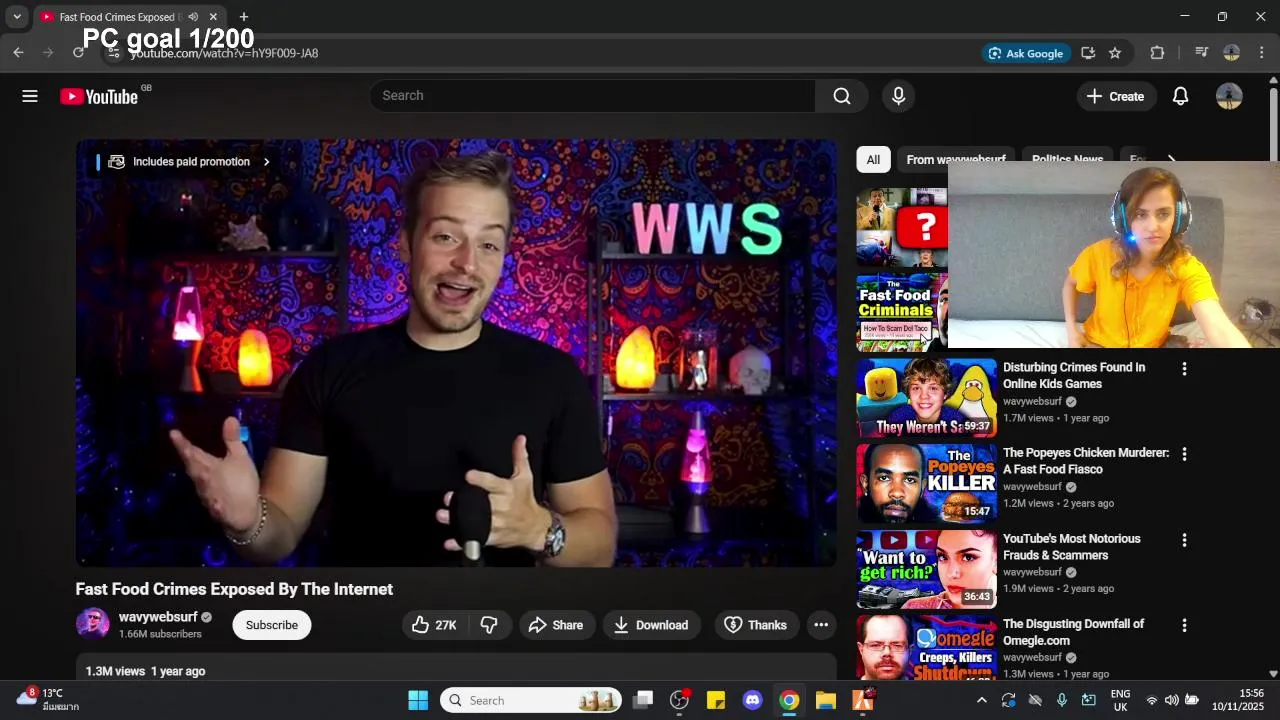Install app icon in address bar
1280x720 pixels.
click(x=1088, y=53)
